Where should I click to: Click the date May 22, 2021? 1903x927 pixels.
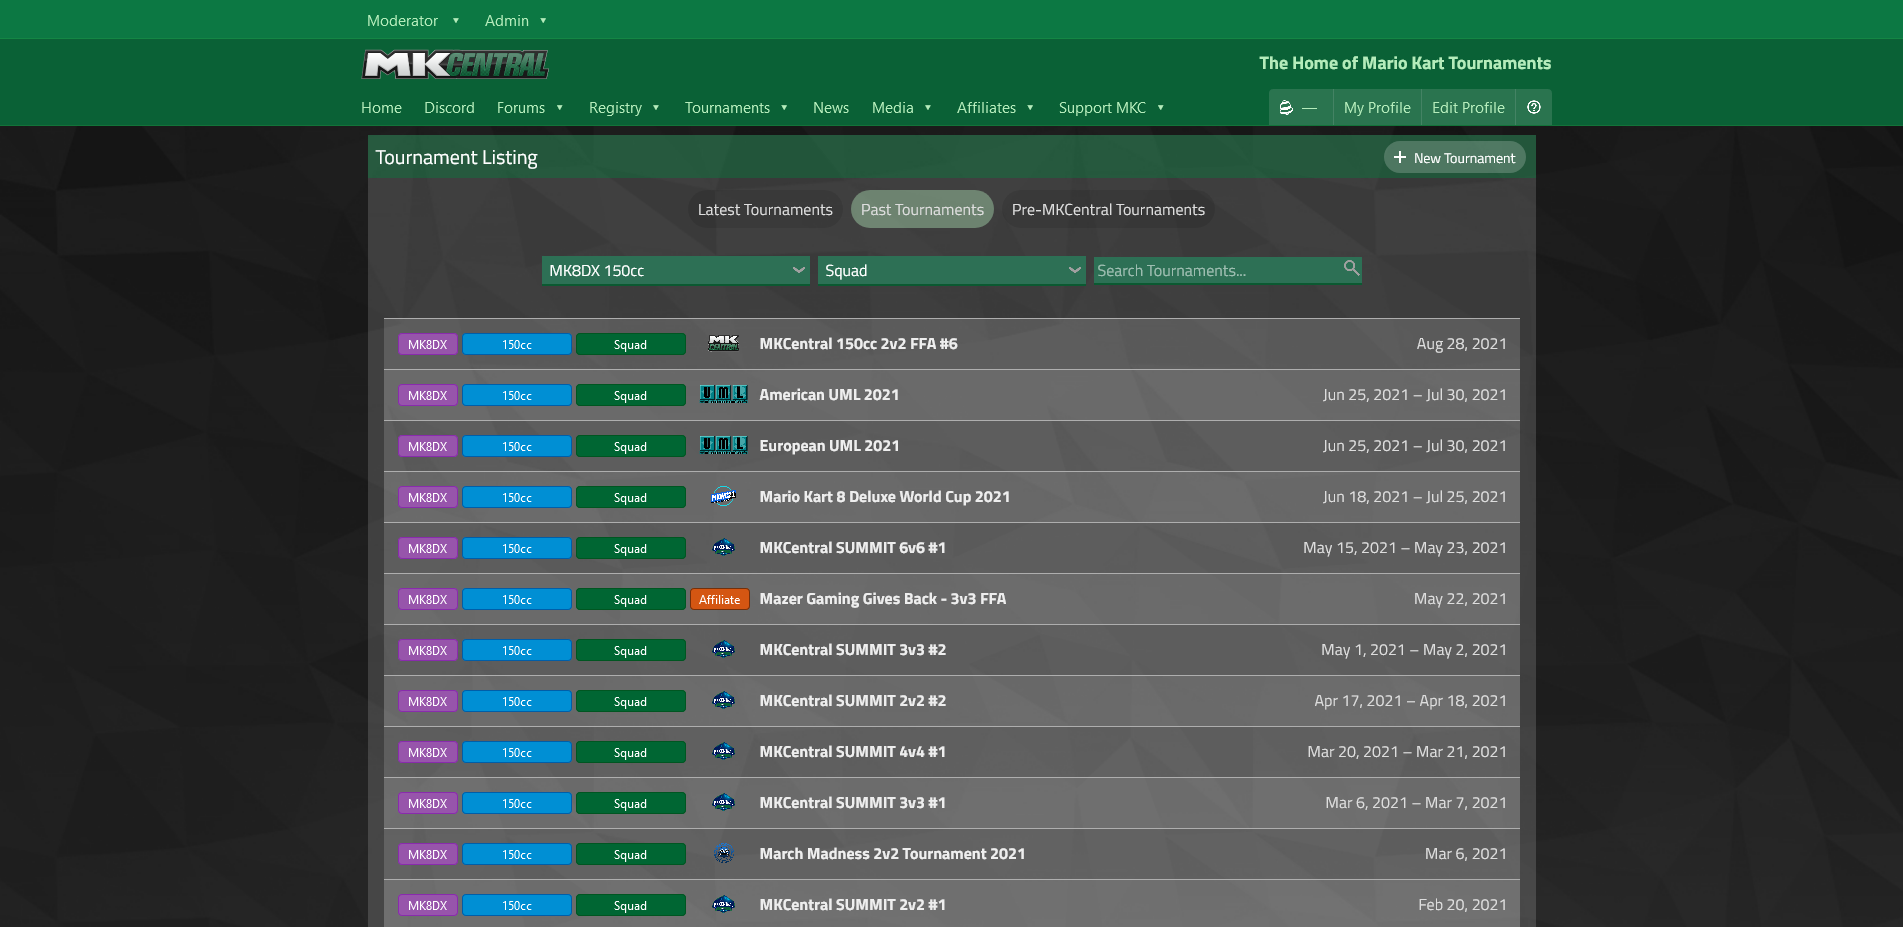tap(1460, 599)
